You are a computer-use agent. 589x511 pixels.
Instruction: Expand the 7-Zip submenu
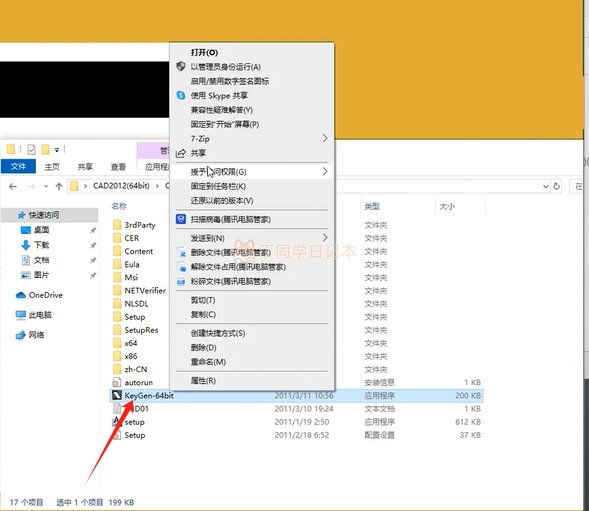point(325,138)
